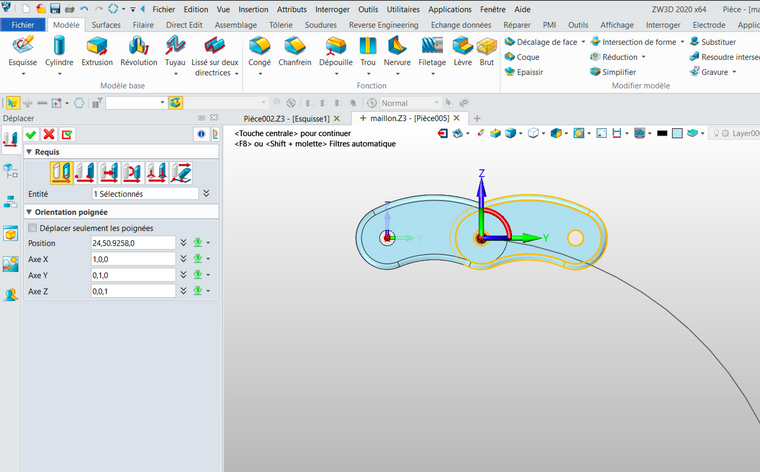Click the Position value field

(x=133, y=243)
